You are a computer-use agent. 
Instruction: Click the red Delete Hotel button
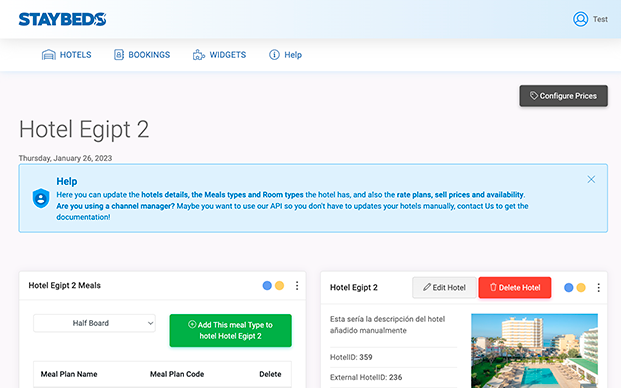(514, 287)
